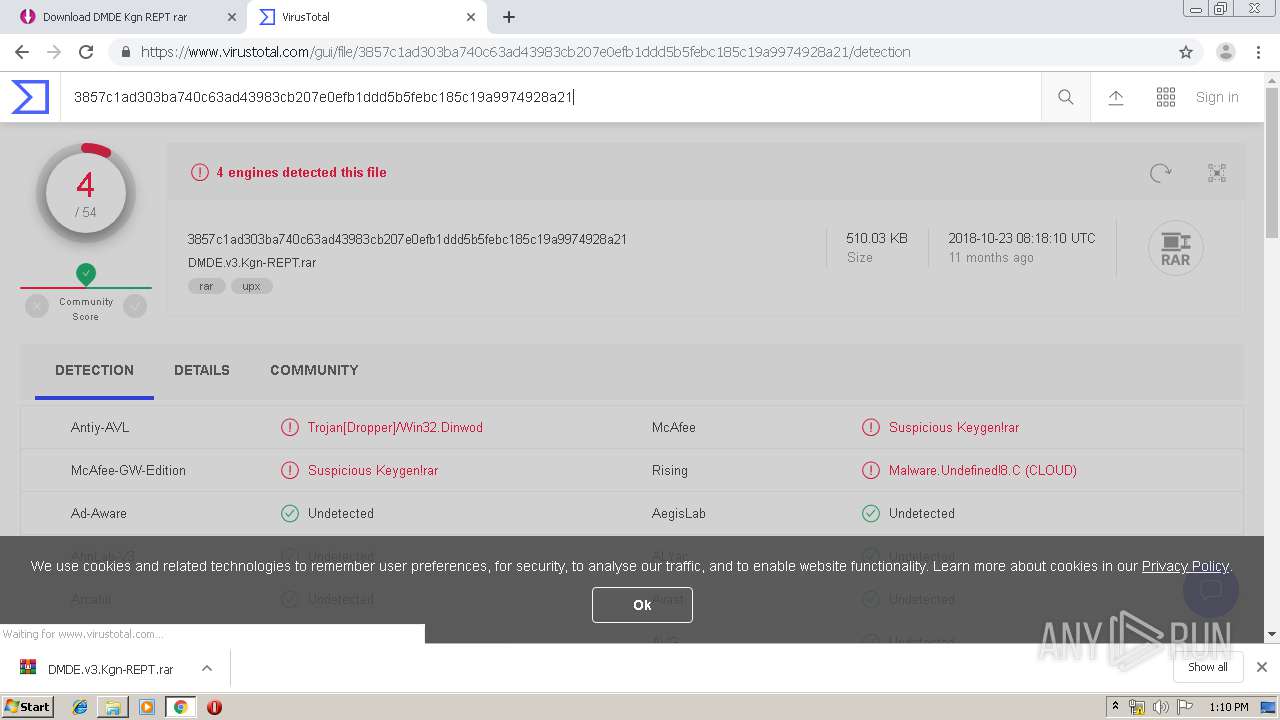Click the file hash text in summary
The width and height of the screenshot is (1280, 720).
tap(407, 239)
